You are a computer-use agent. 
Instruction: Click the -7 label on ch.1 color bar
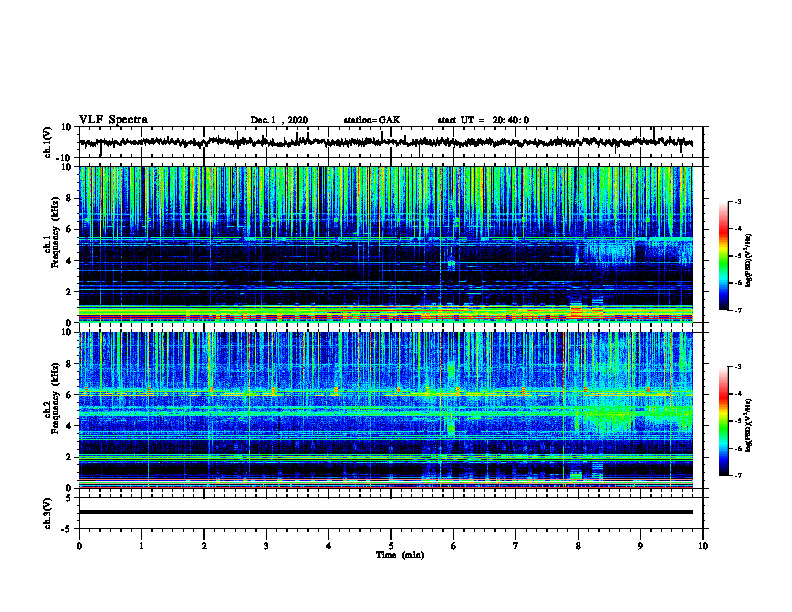pyautogui.click(x=738, y=310)
